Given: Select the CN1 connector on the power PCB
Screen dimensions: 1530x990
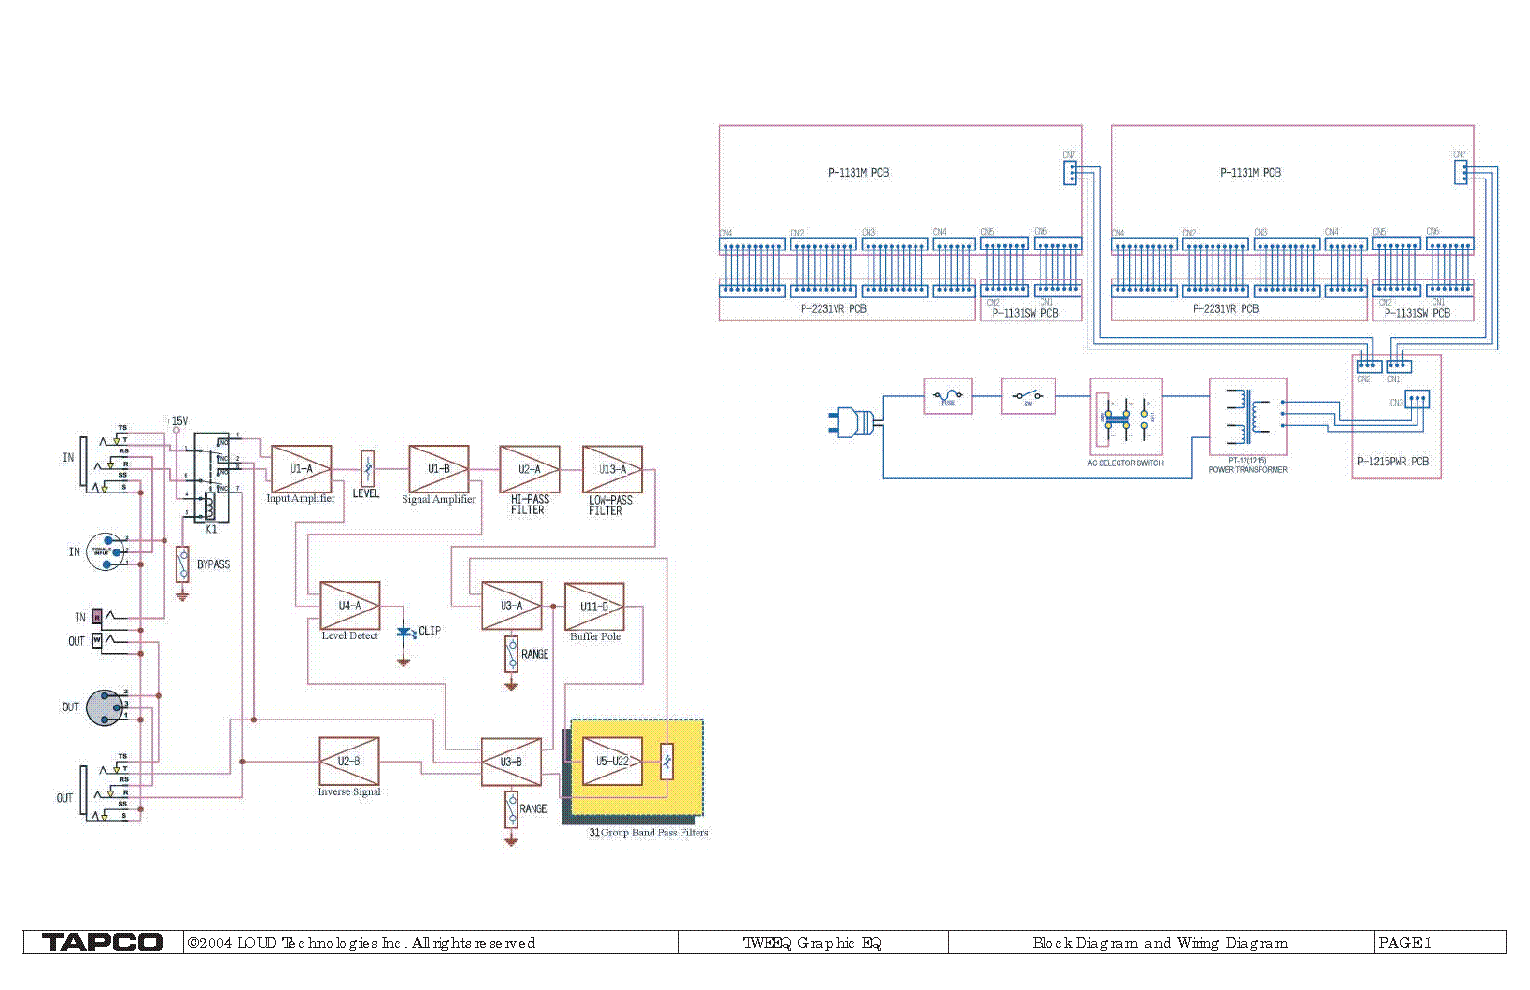Looking at the screenshot, I should 1399,367.
